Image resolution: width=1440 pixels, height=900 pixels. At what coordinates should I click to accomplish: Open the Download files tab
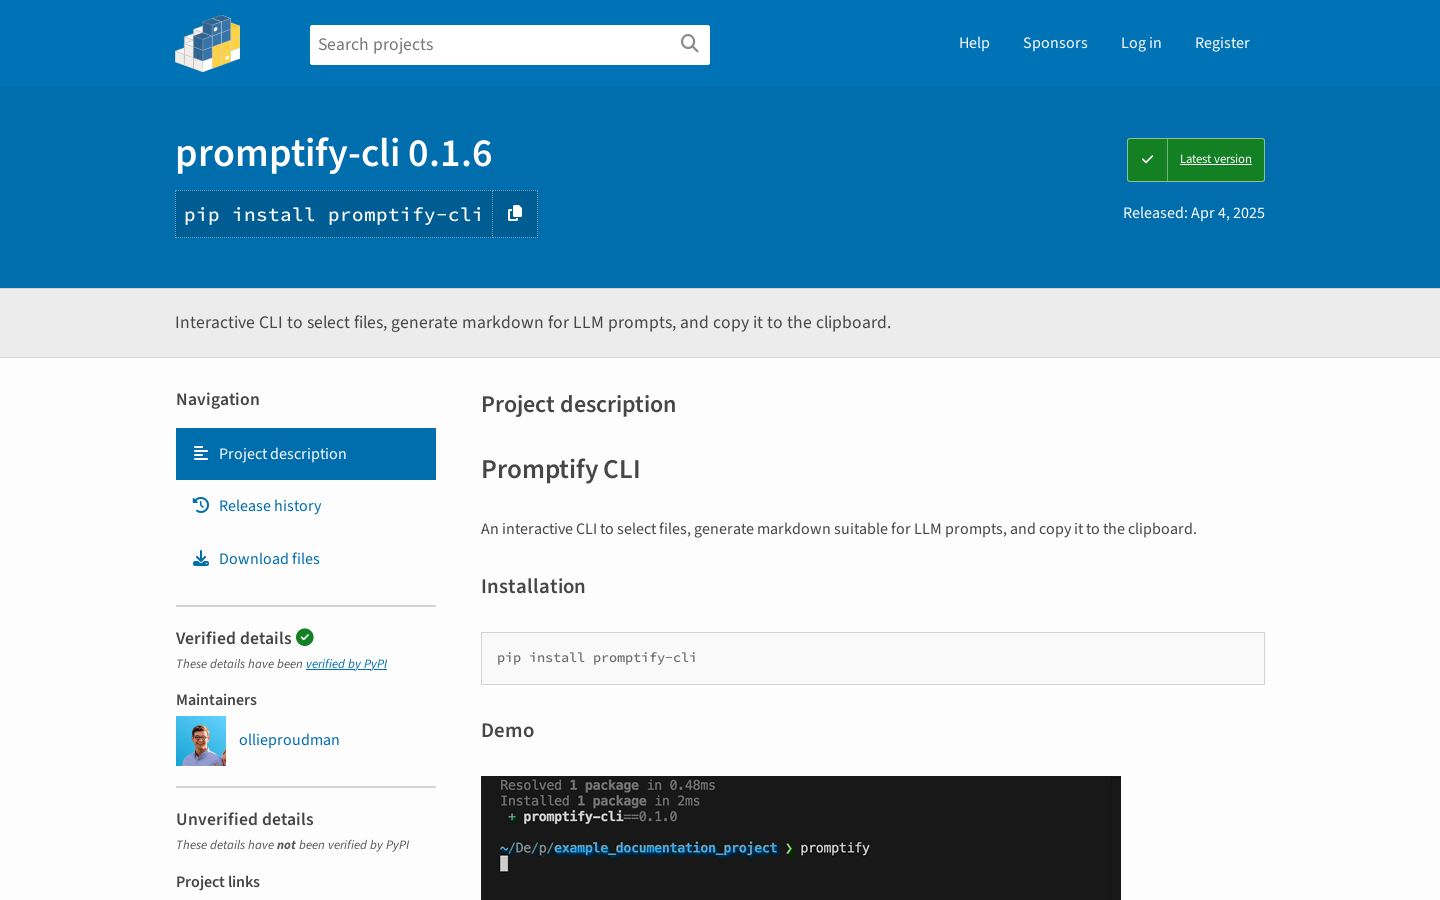coord(306,559)
